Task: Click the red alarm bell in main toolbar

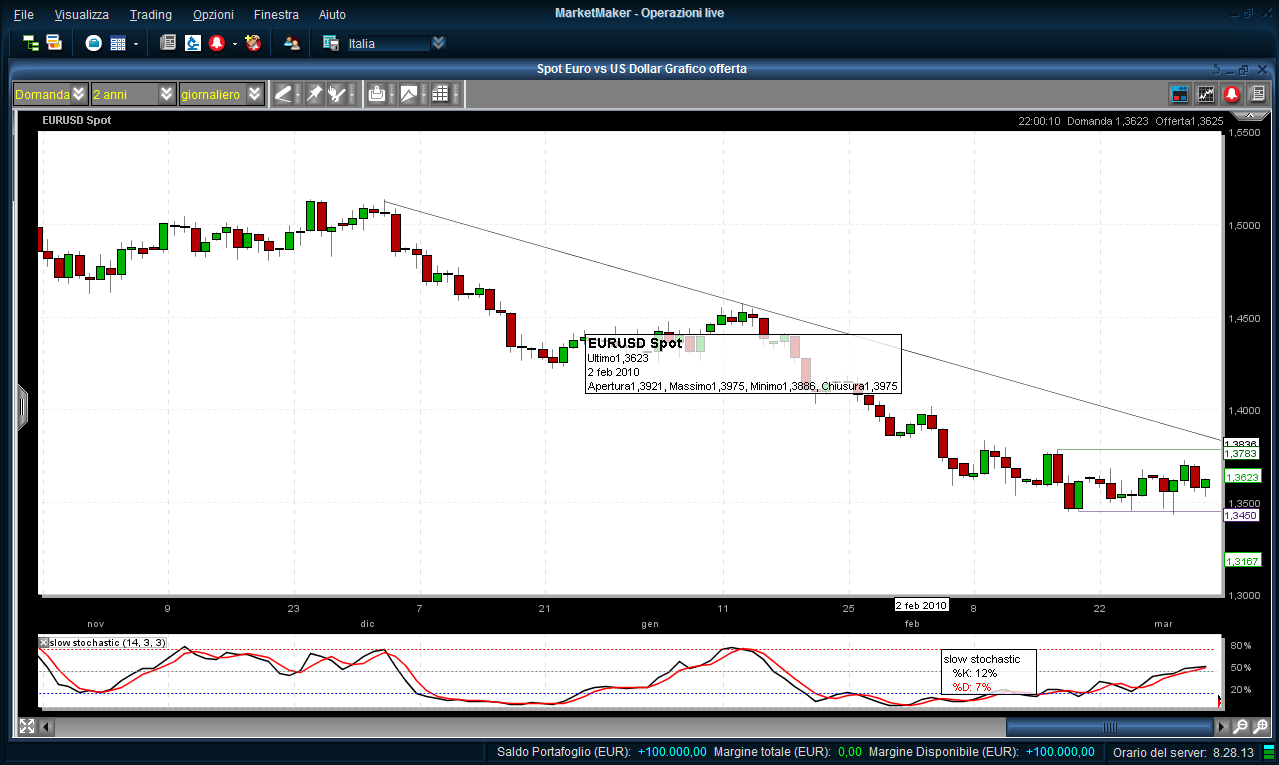Action: pos(216,43)
